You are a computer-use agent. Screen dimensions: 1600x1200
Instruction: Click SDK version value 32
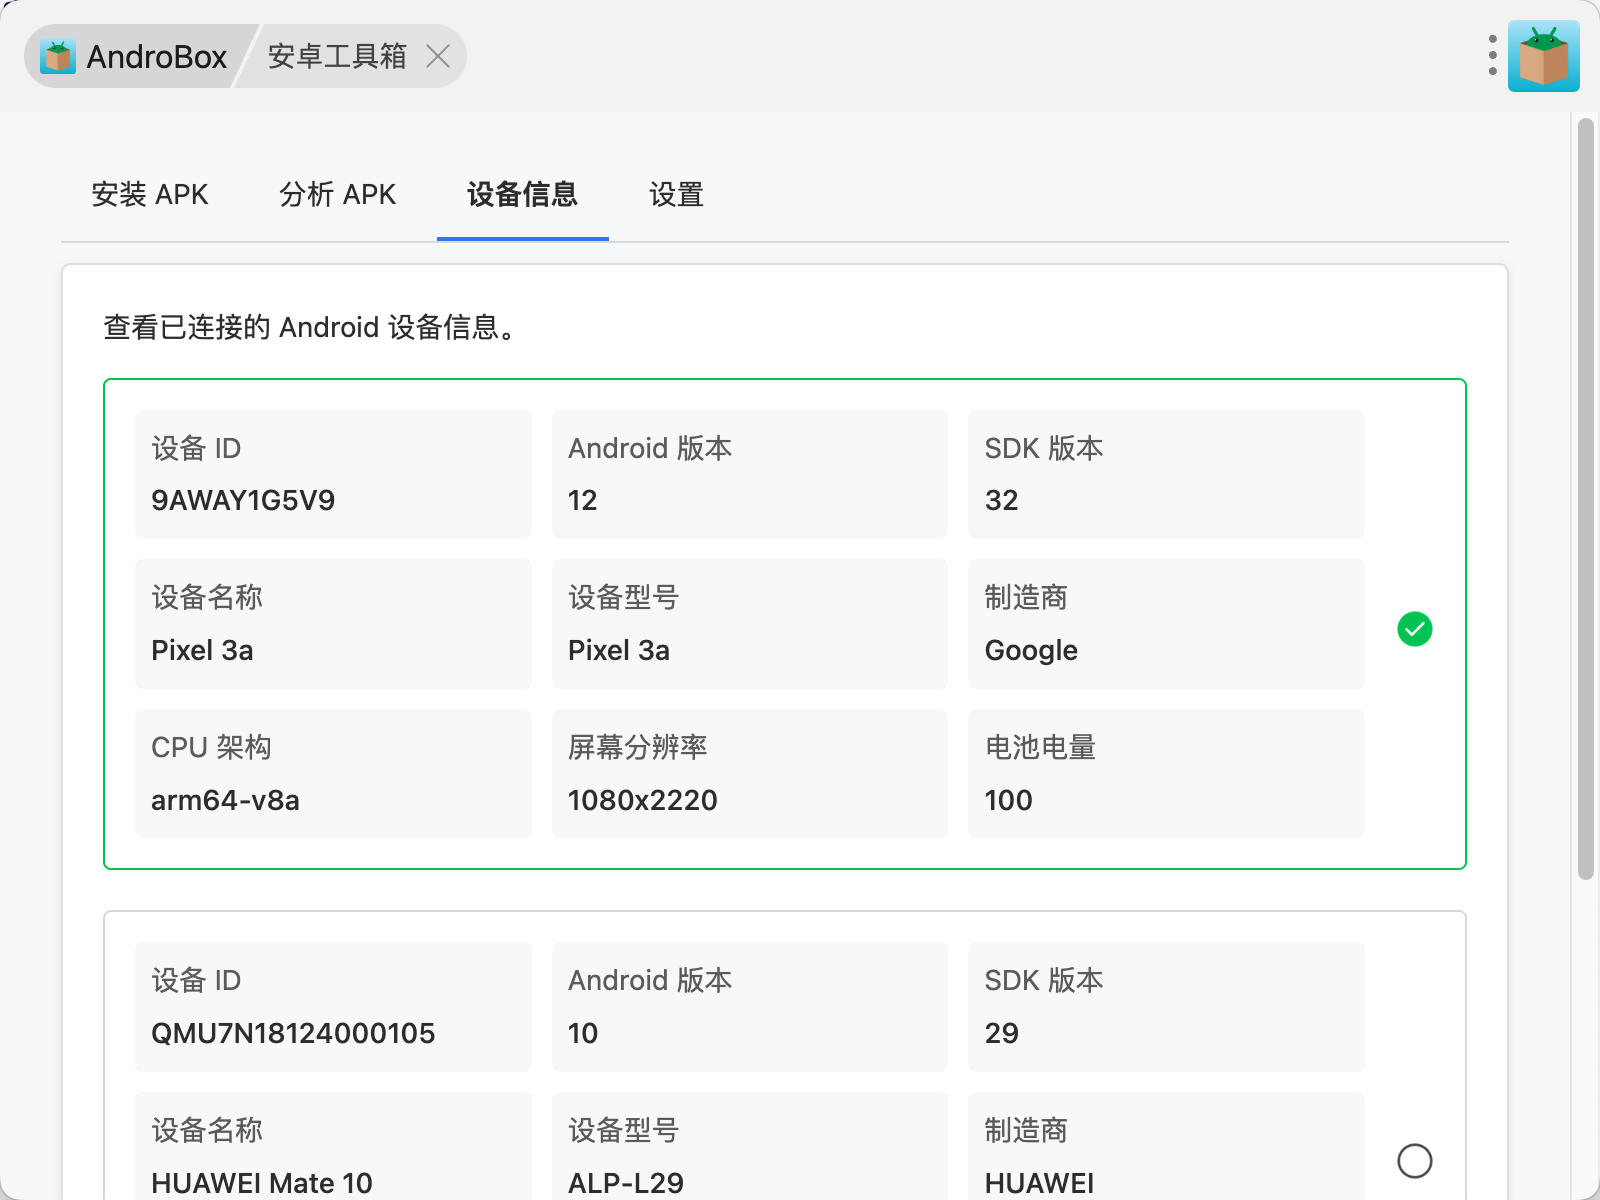pos(1001,500)
